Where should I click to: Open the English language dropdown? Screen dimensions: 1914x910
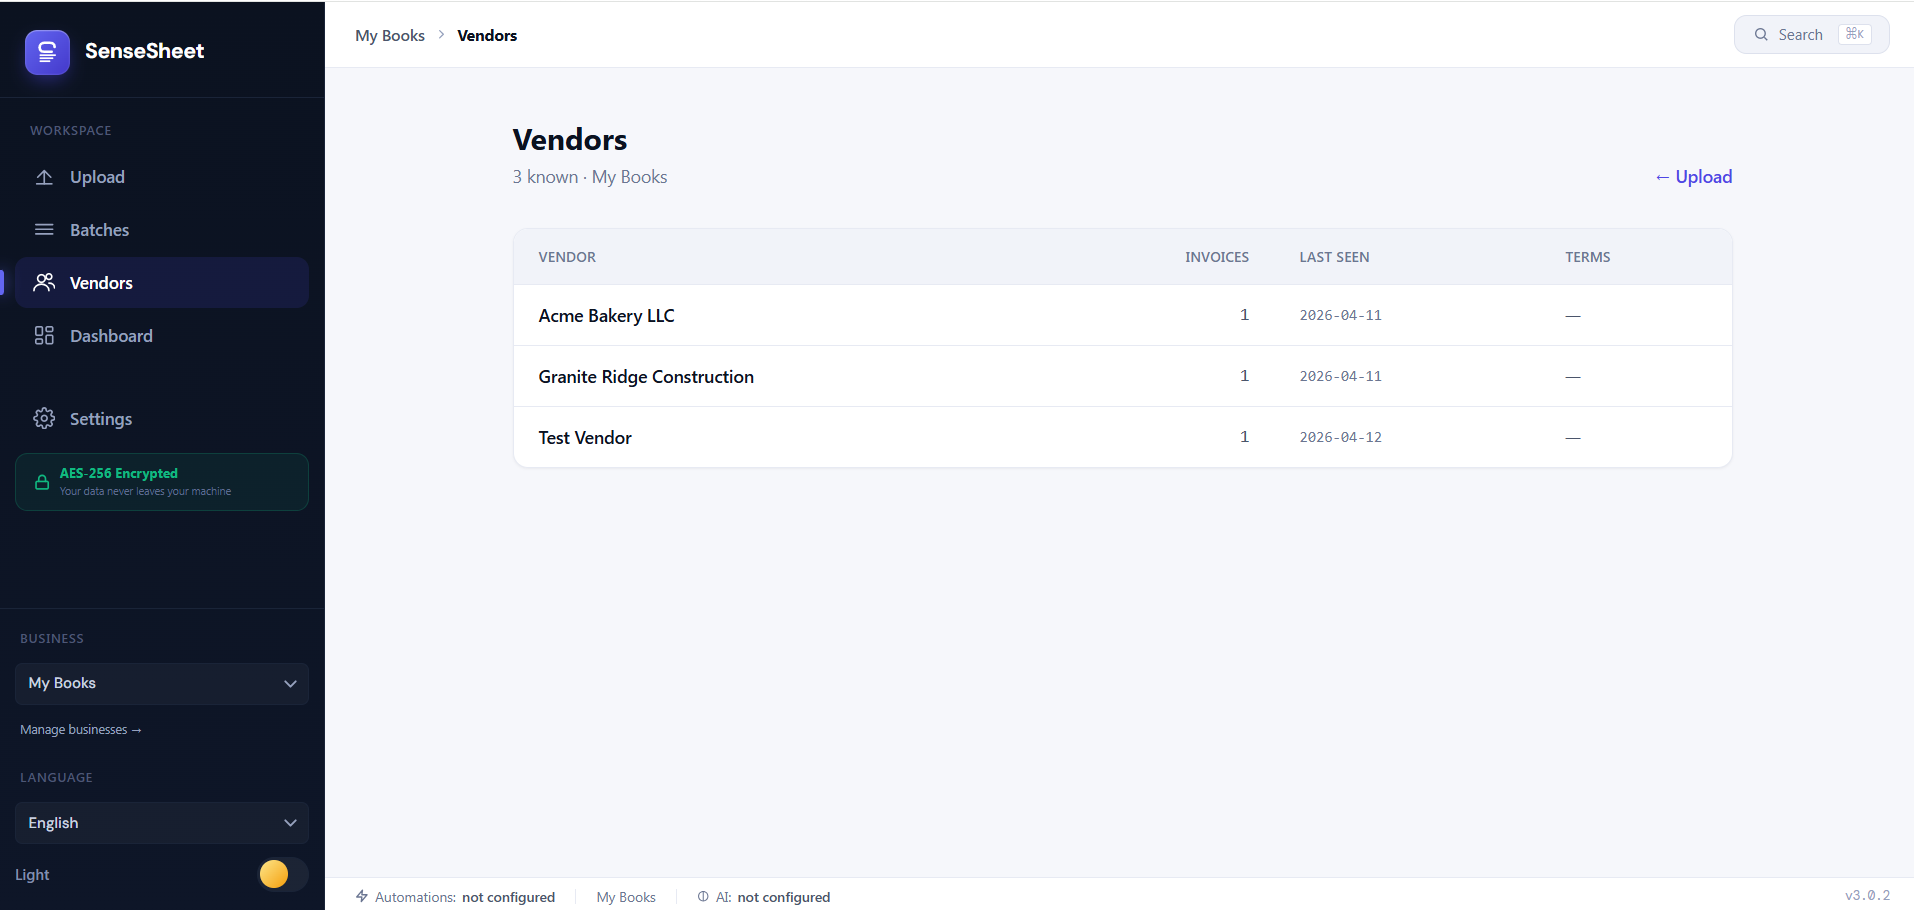(x=161, y=822)
